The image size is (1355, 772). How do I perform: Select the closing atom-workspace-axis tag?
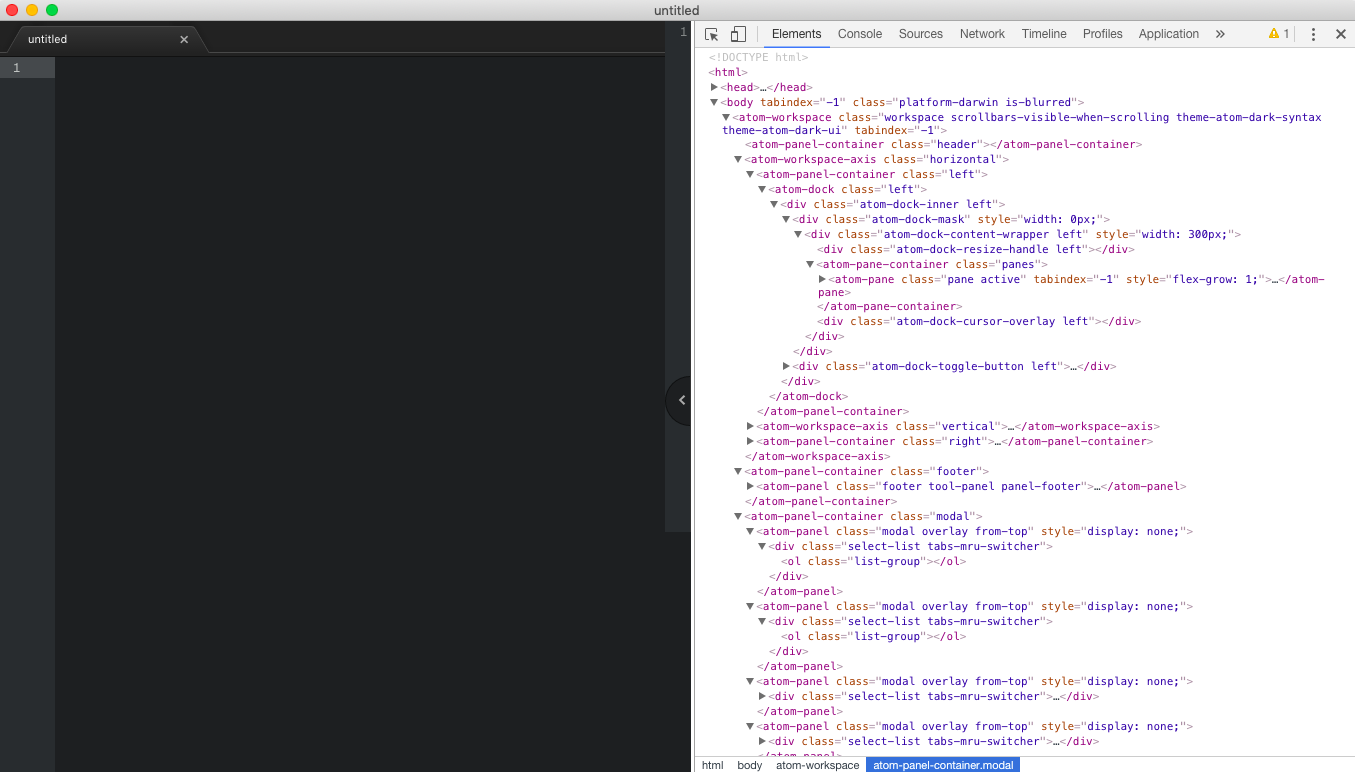818,456
